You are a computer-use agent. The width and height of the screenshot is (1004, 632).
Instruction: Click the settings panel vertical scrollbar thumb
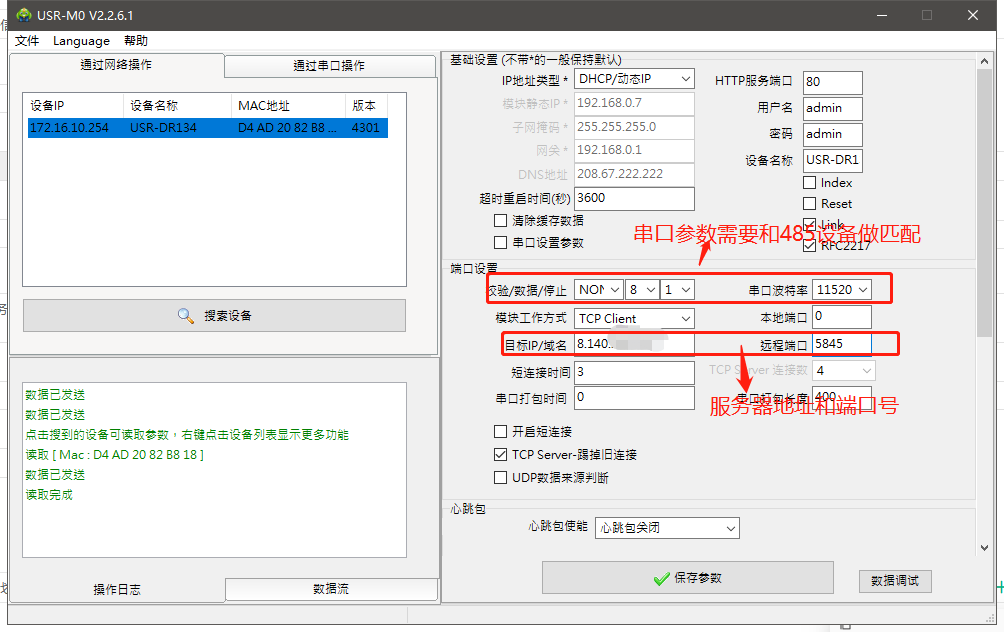pos(984,202)
